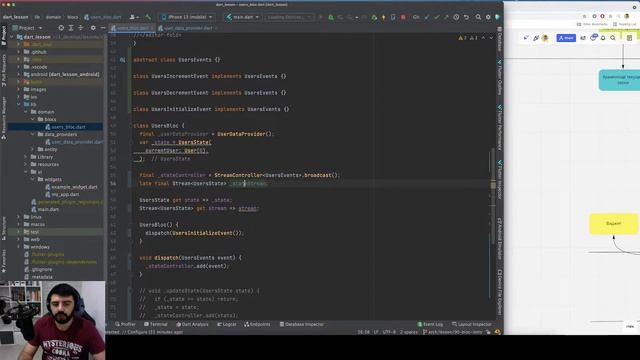Click the magnifier search everywhere icon in toolbar

point(478,17)
